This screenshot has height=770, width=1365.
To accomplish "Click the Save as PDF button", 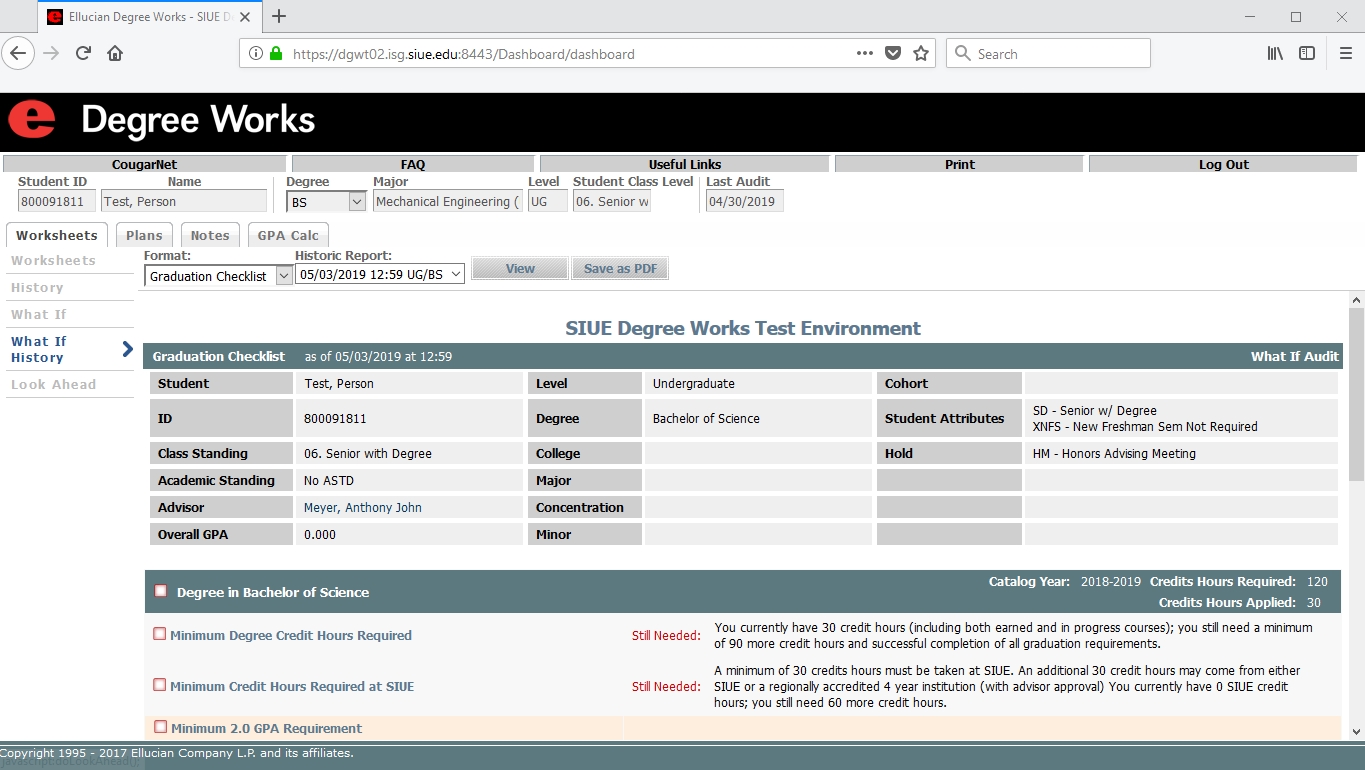I will pyautogui.click(x=620, y=269).
